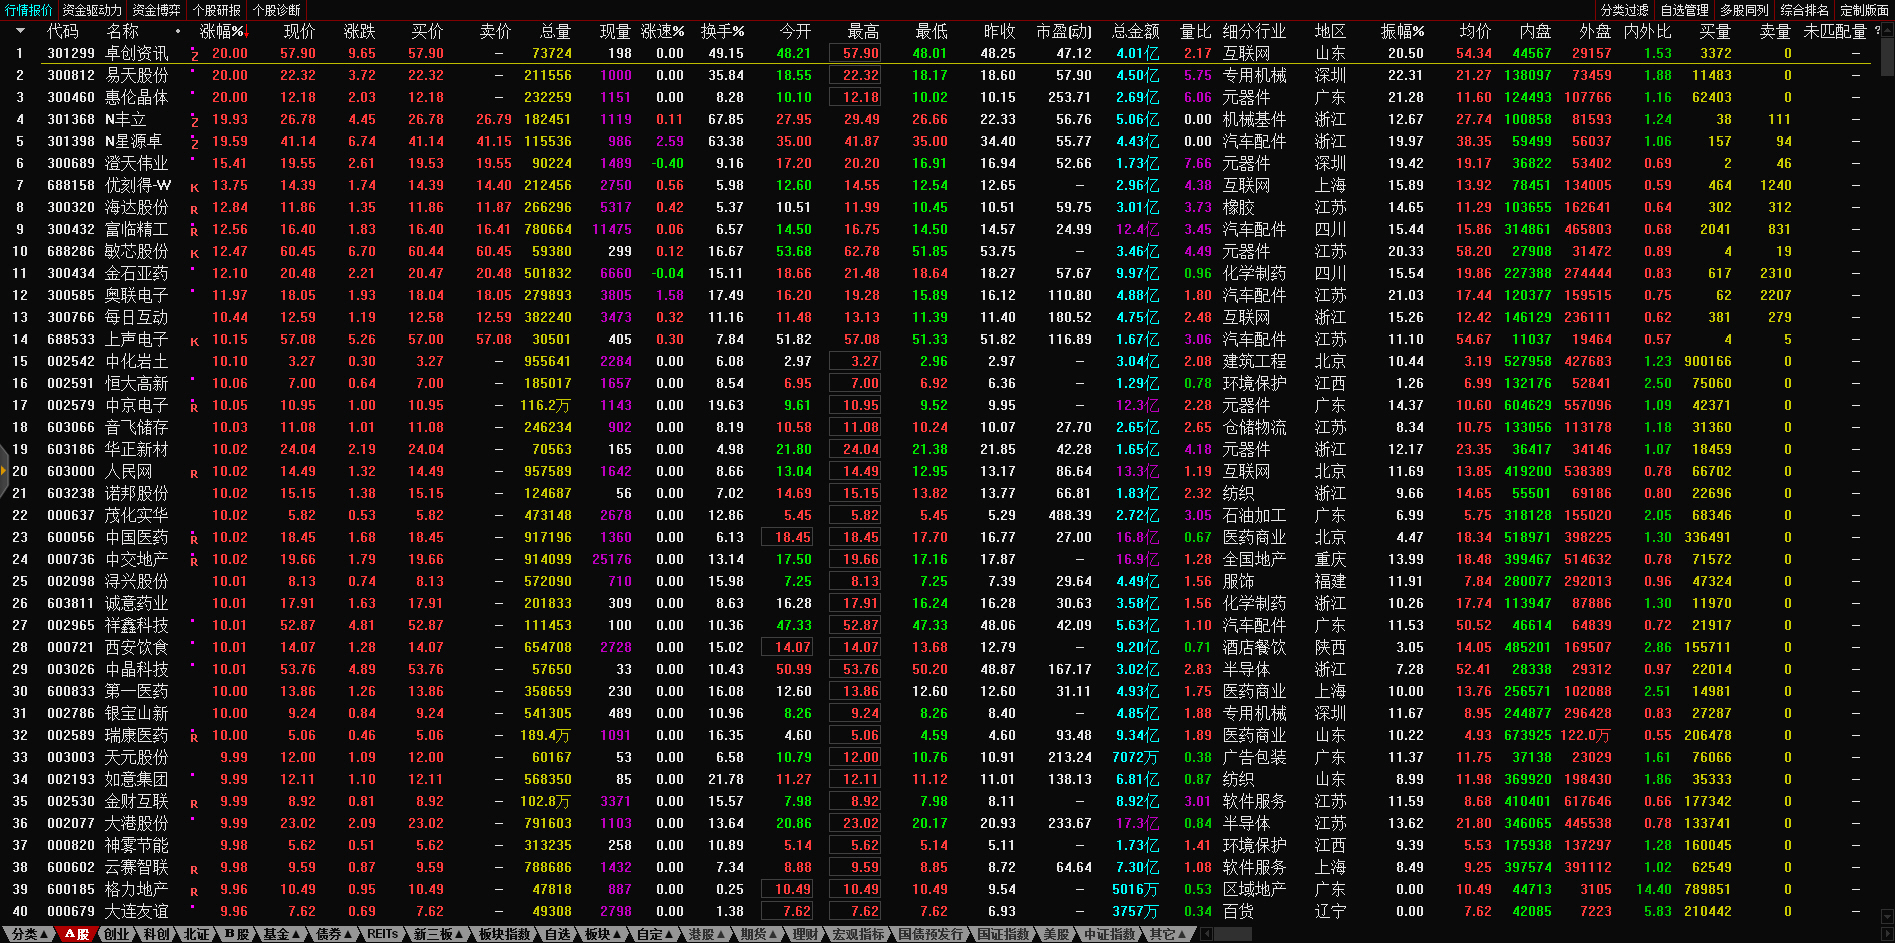This screenshot has width=1895, height=943.
Task: Switch to 科创 board tab
Action: coord(156,934)
